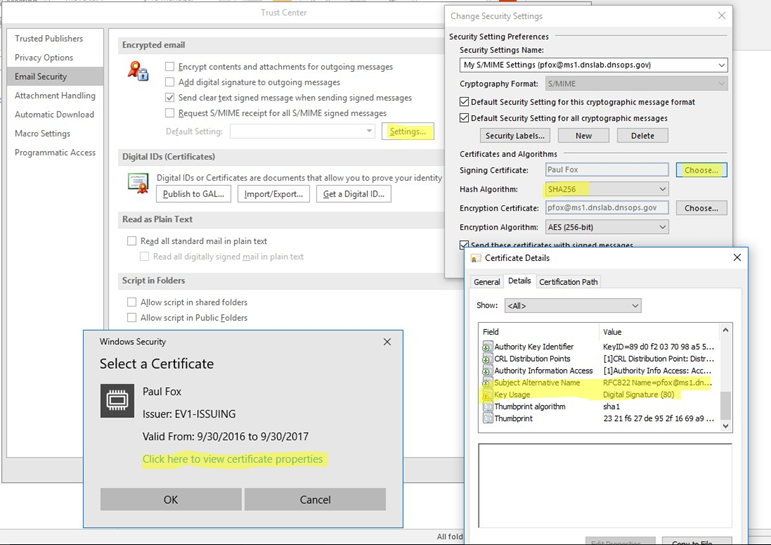Close the Change Security Settings dialog

coord(721,16)
